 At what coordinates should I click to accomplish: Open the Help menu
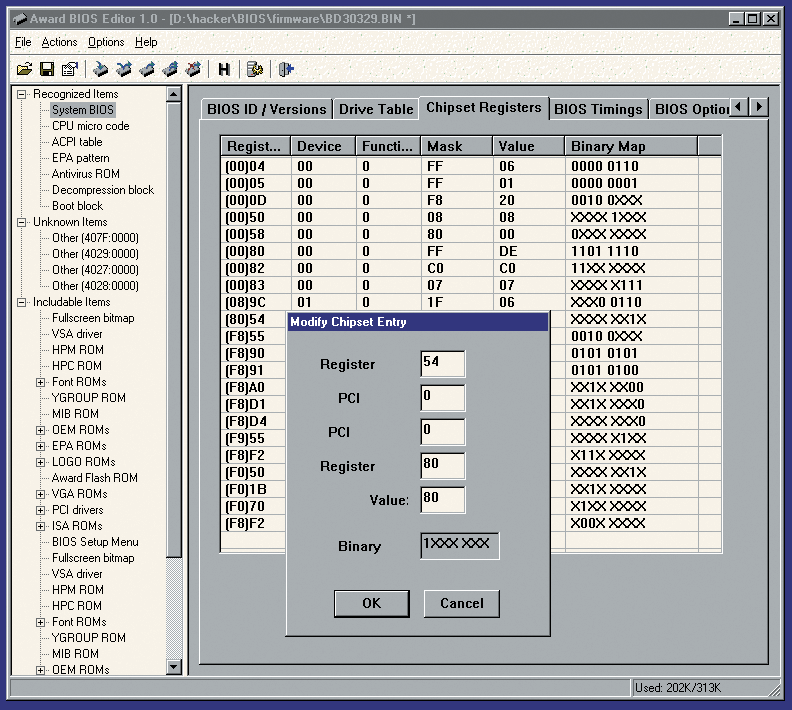tap(146, 42)
